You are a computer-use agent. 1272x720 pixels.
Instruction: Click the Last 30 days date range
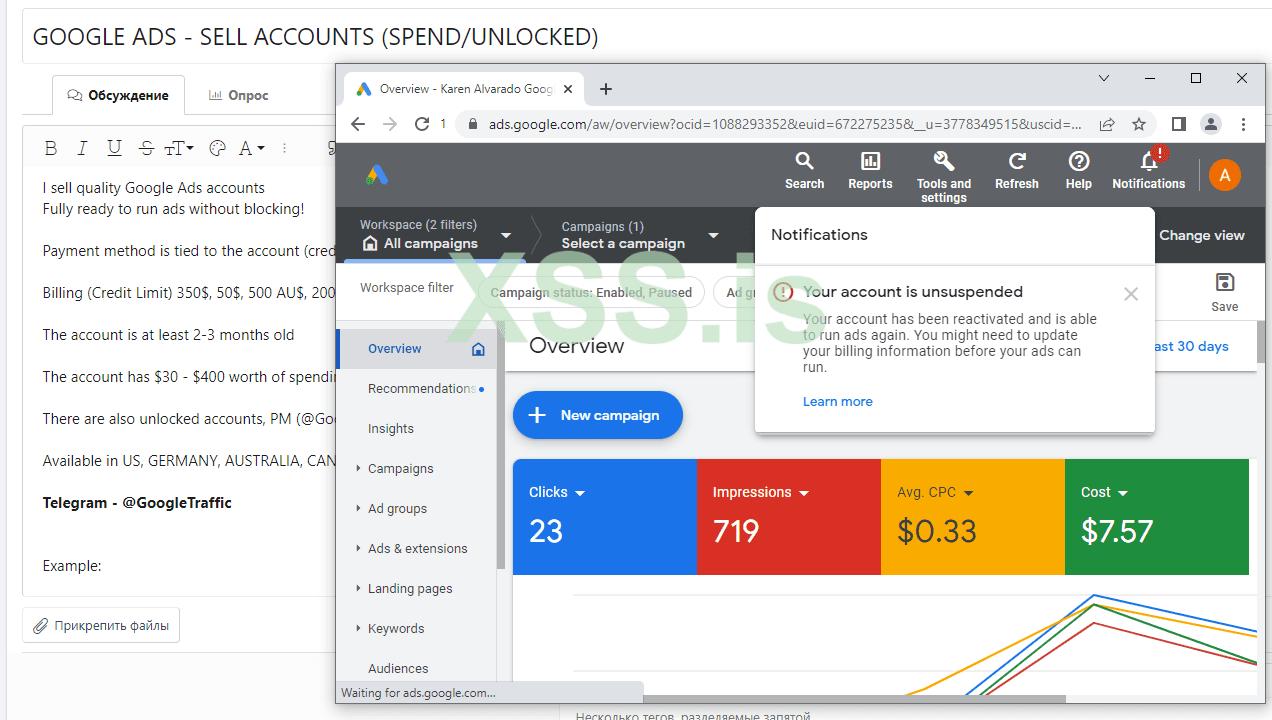click(1192, 346)
